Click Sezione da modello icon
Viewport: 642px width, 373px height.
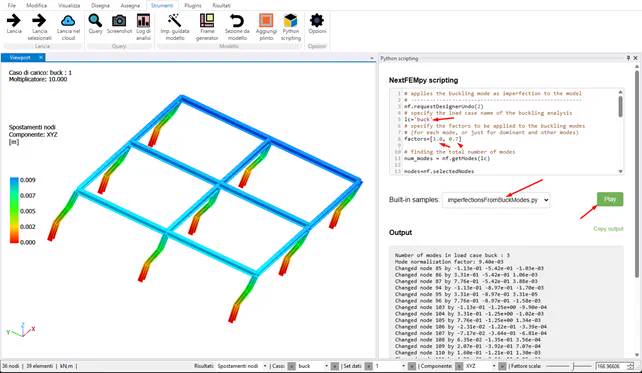coord(237,20)
